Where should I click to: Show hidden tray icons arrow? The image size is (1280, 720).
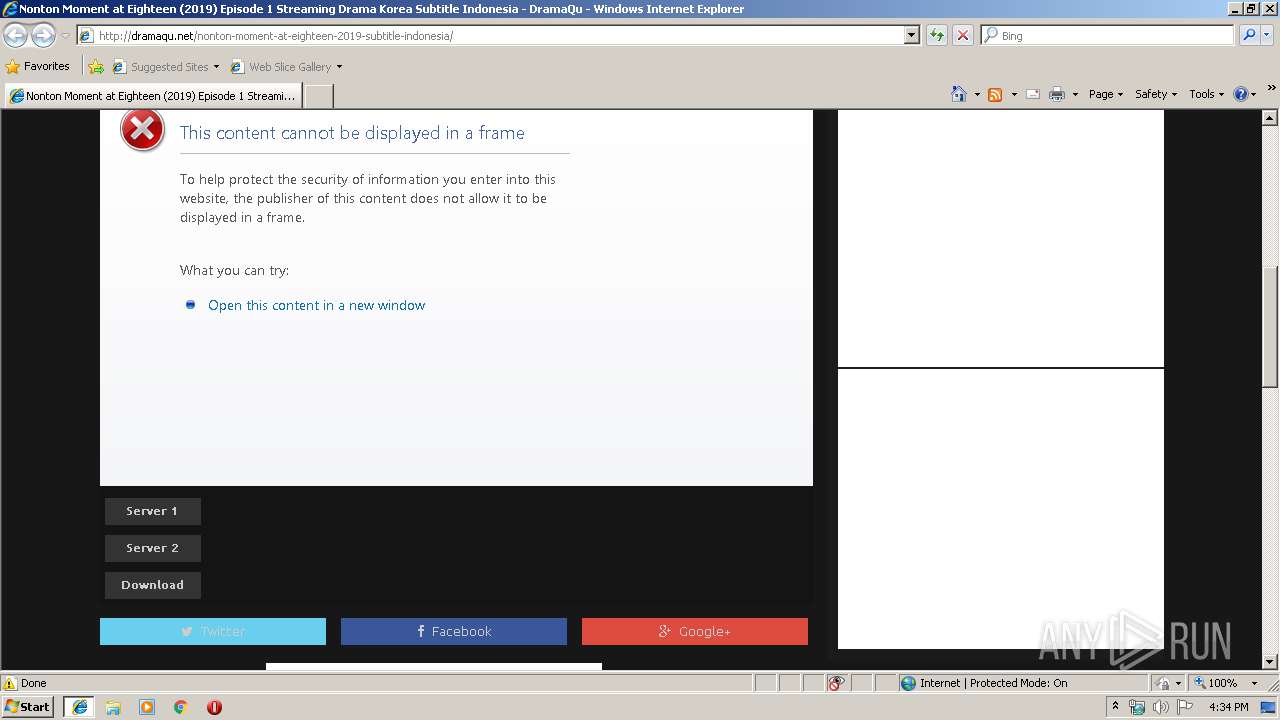click(1115, 707)
